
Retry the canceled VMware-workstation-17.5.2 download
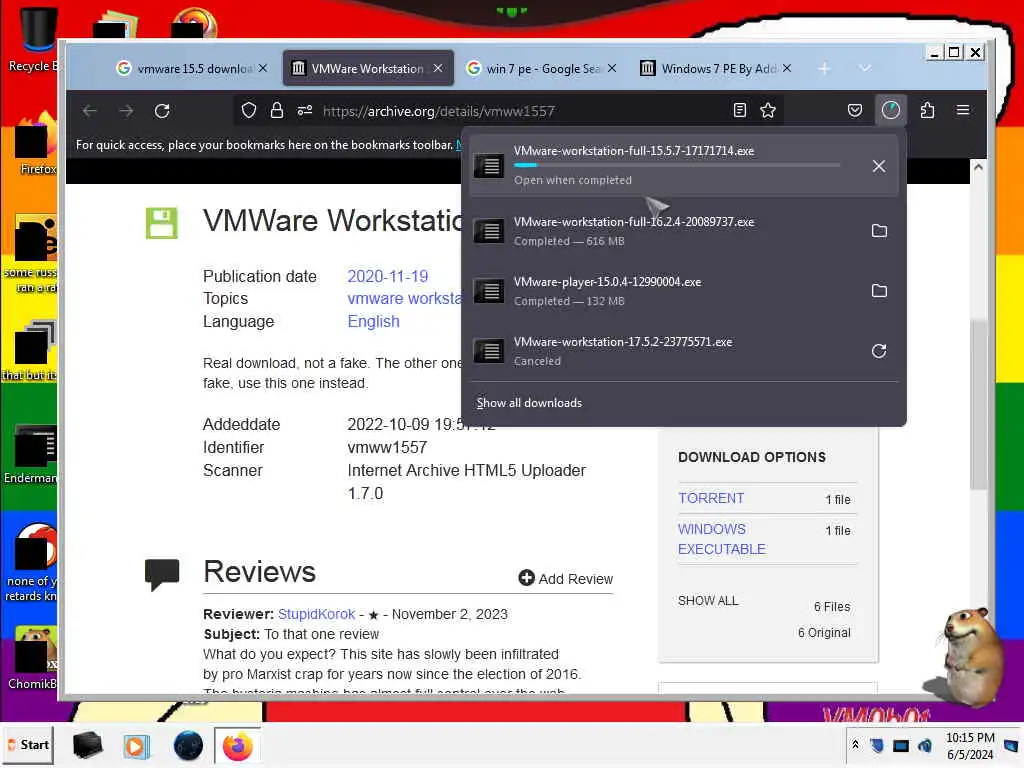pyautogui.click(x=879, y=351)
